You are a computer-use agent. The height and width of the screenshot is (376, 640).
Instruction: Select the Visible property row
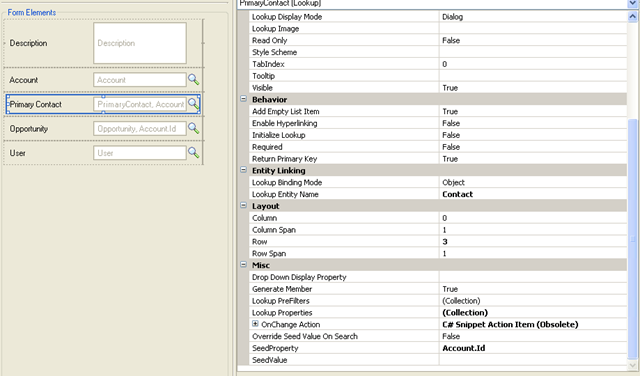tap(438, 88)
